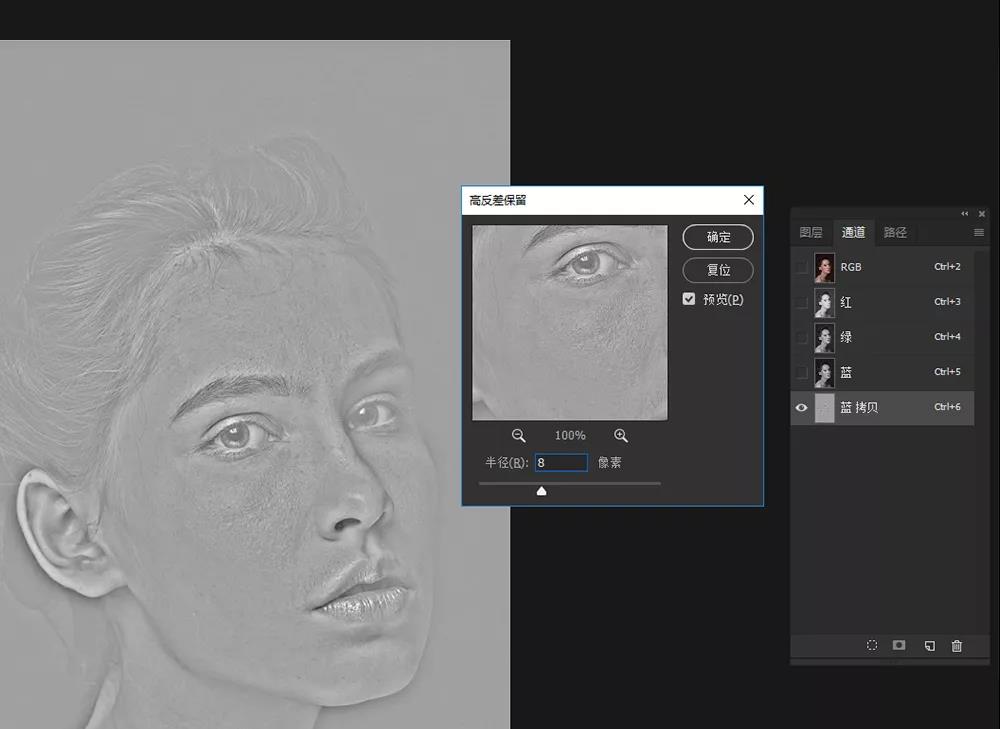Confirm with the 确定 button
The image size is (1000, 729).
[718, 237]
